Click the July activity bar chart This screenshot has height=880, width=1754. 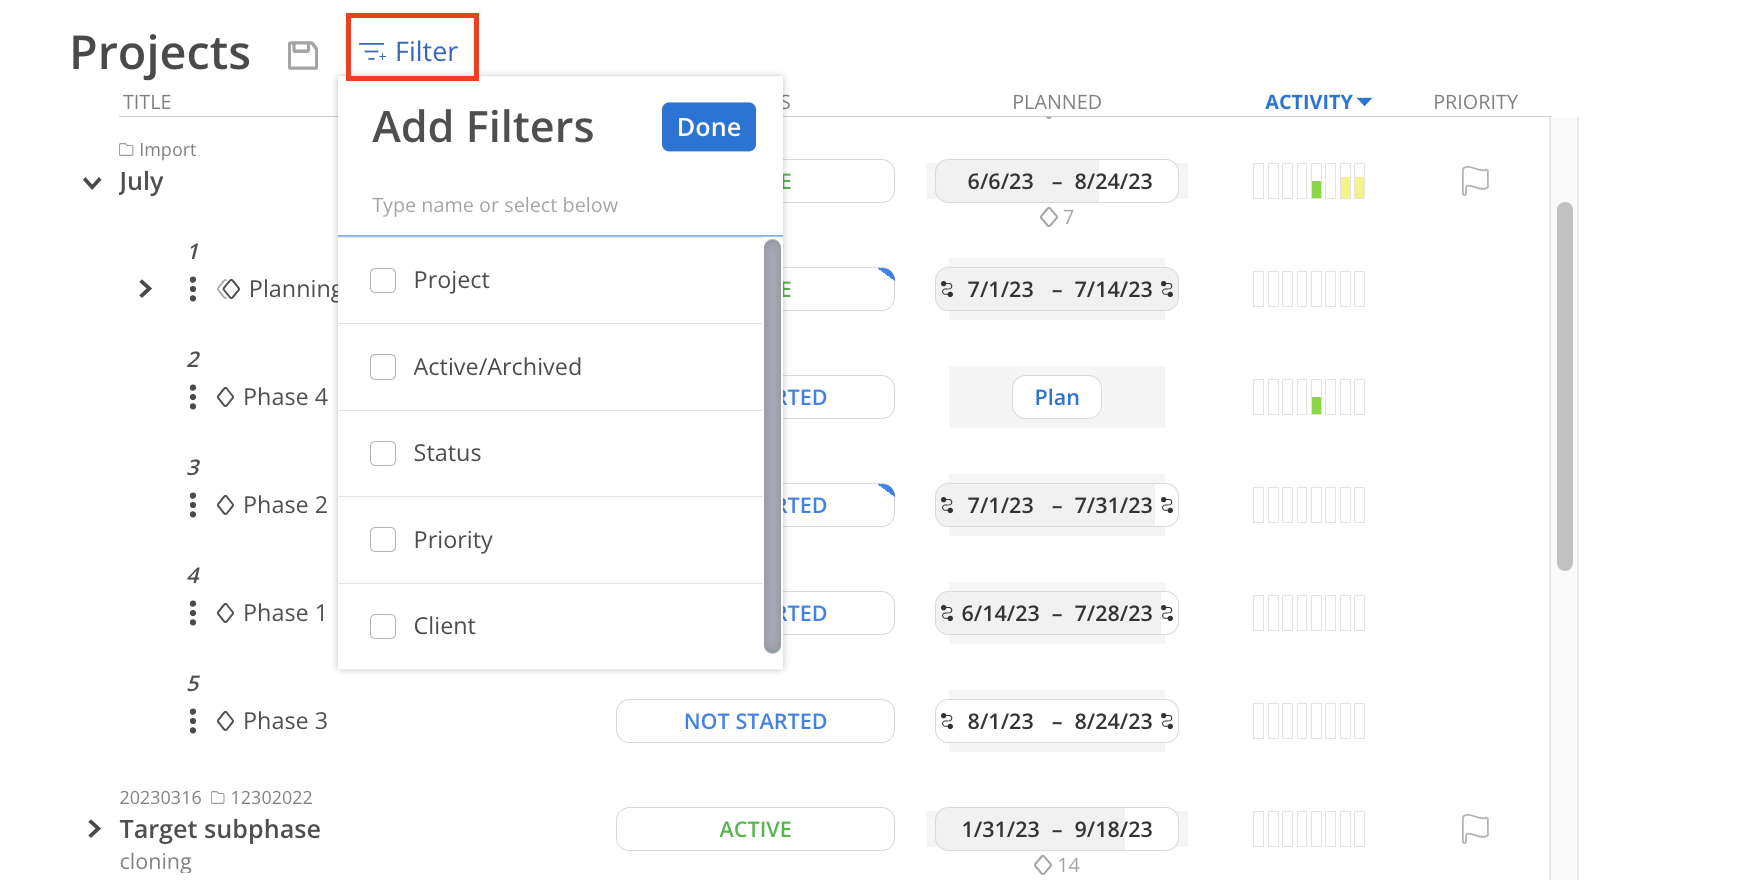[x=1308, y=181]
